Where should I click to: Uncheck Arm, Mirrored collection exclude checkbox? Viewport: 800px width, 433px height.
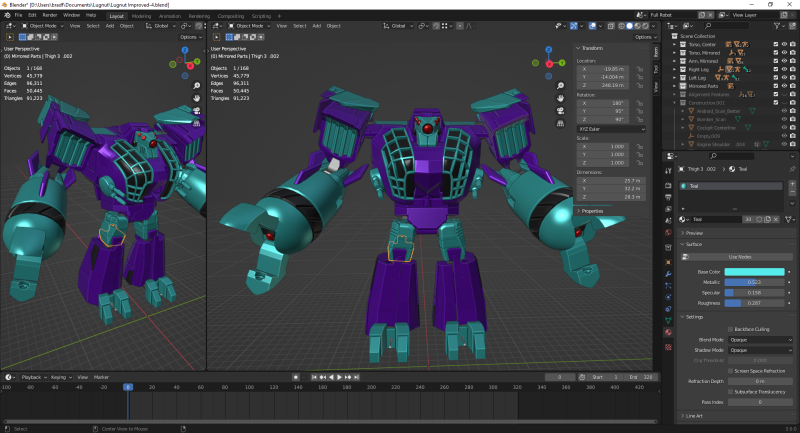776,61
